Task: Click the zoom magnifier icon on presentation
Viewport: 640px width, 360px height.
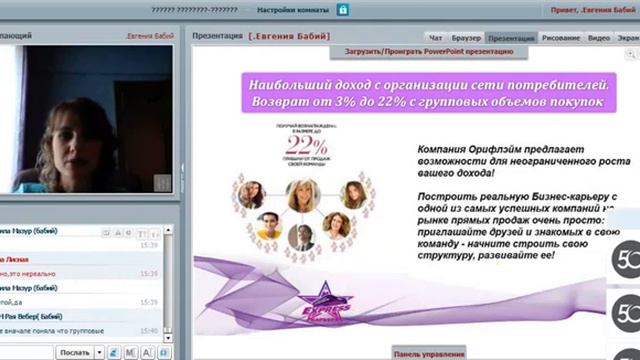Action: tap(630, 54)
